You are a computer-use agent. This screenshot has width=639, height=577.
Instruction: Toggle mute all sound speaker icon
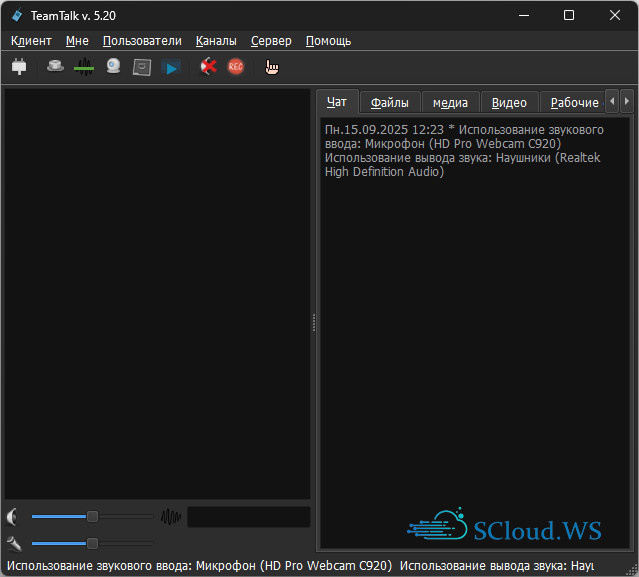(x=207, y=67)
